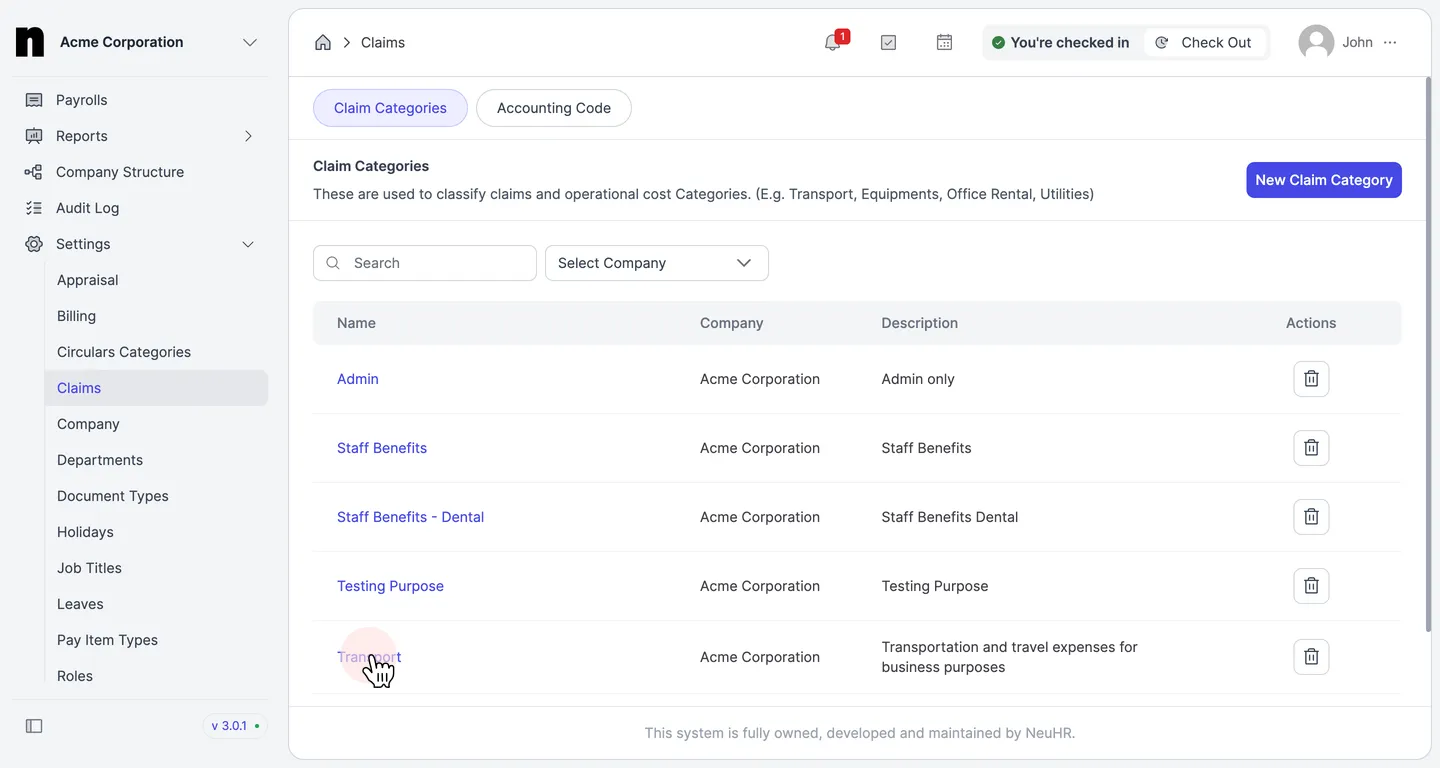The height and width of the screenshot is (768, 1440).
Task: Click the You're checked in status
Action: click(x=1060, y=42)
